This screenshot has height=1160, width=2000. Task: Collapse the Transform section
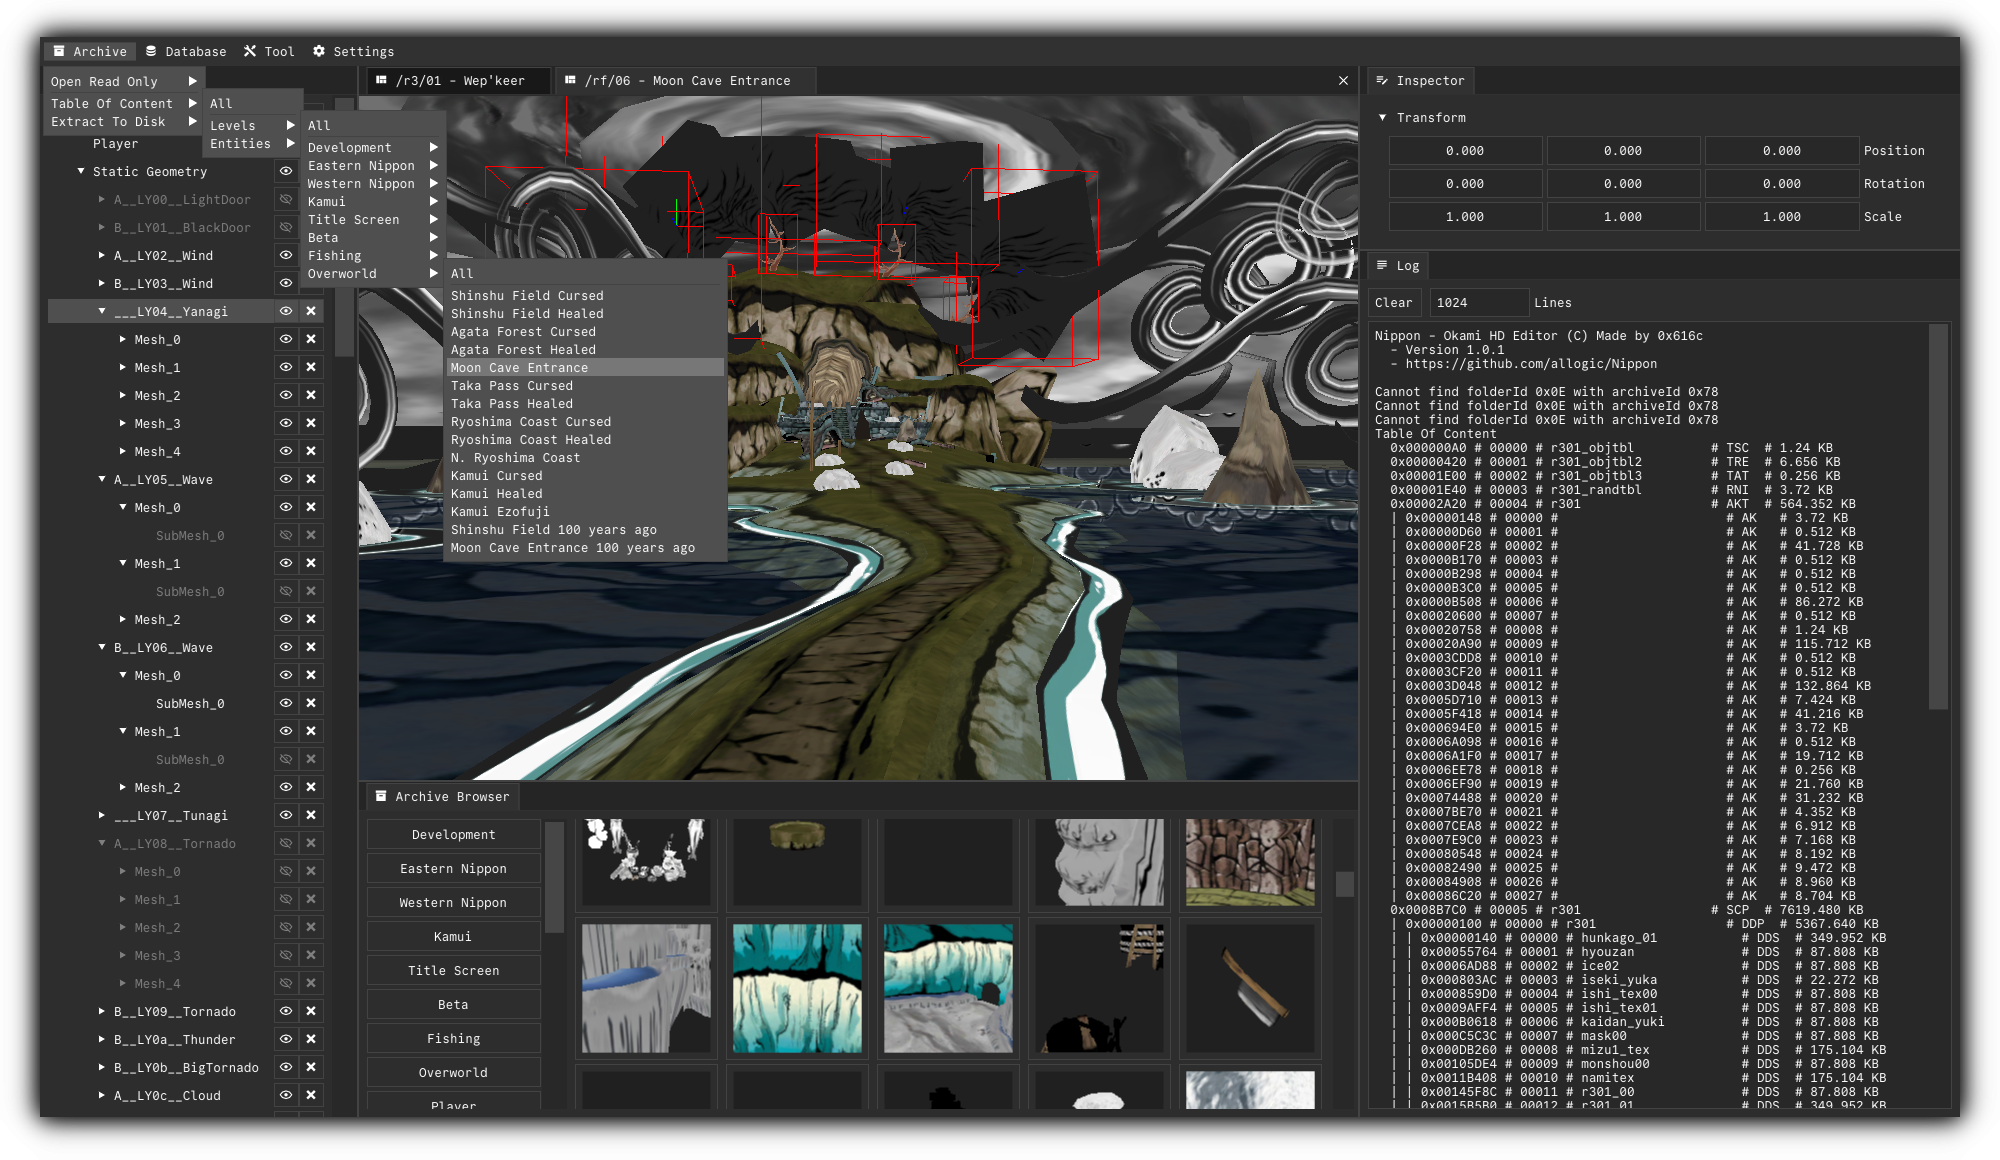coord(1383,117)
